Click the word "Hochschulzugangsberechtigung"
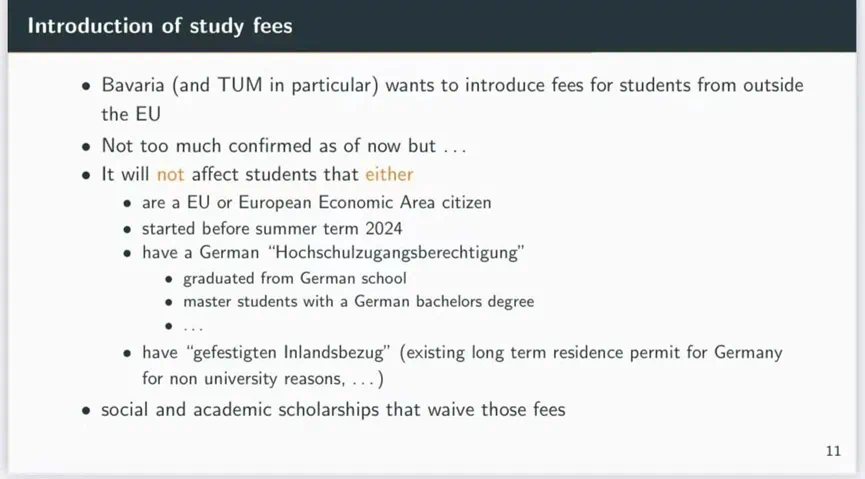 (396, 253)
